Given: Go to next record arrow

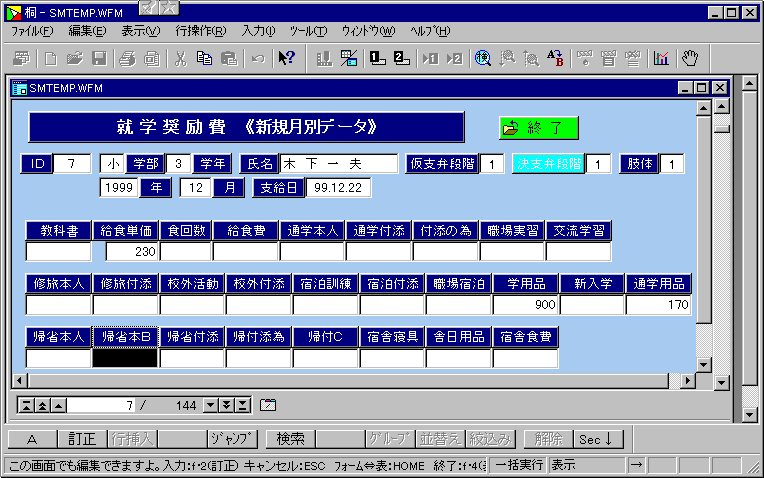Looking at the screenshot, I should click(x=211, y=405).
